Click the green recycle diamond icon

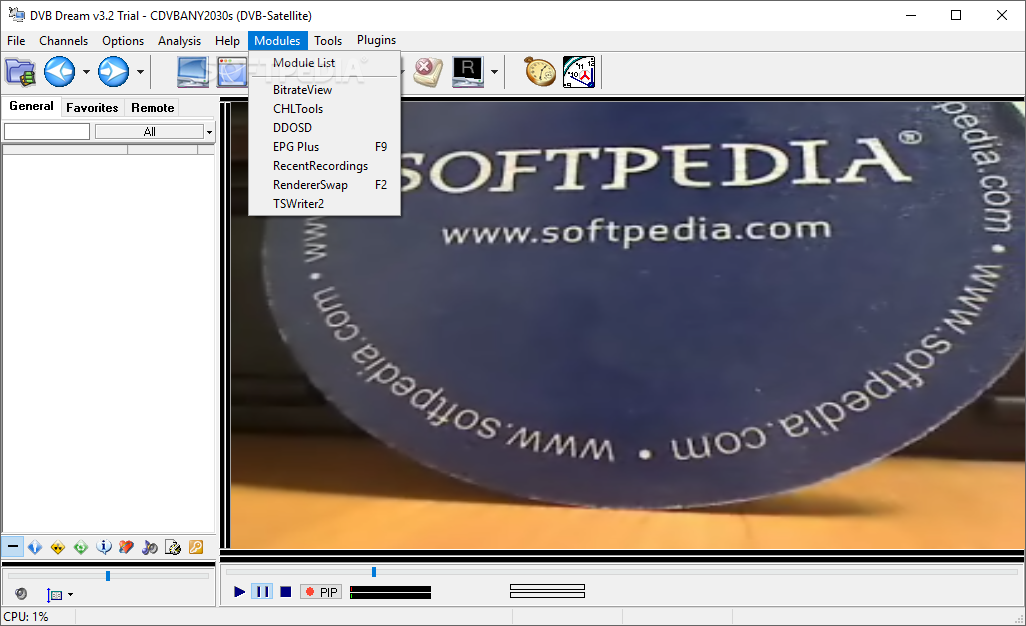coord(81,547)
